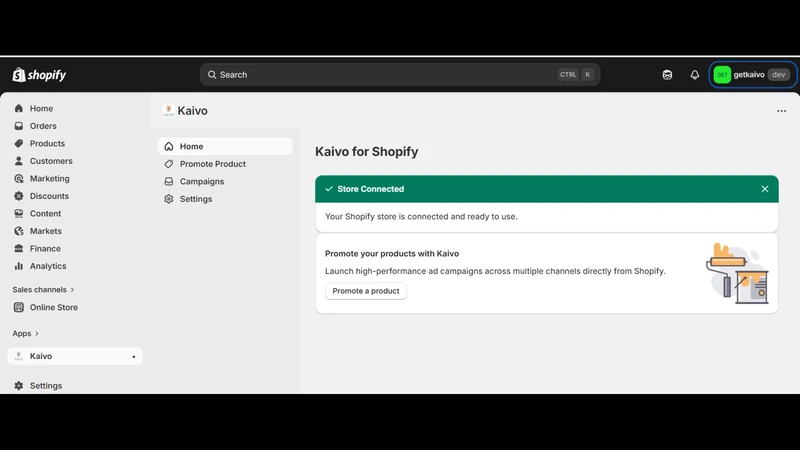Click the Finance bank icon
The width and height of the screenshot is (800, 450).
tap(19, 248)
